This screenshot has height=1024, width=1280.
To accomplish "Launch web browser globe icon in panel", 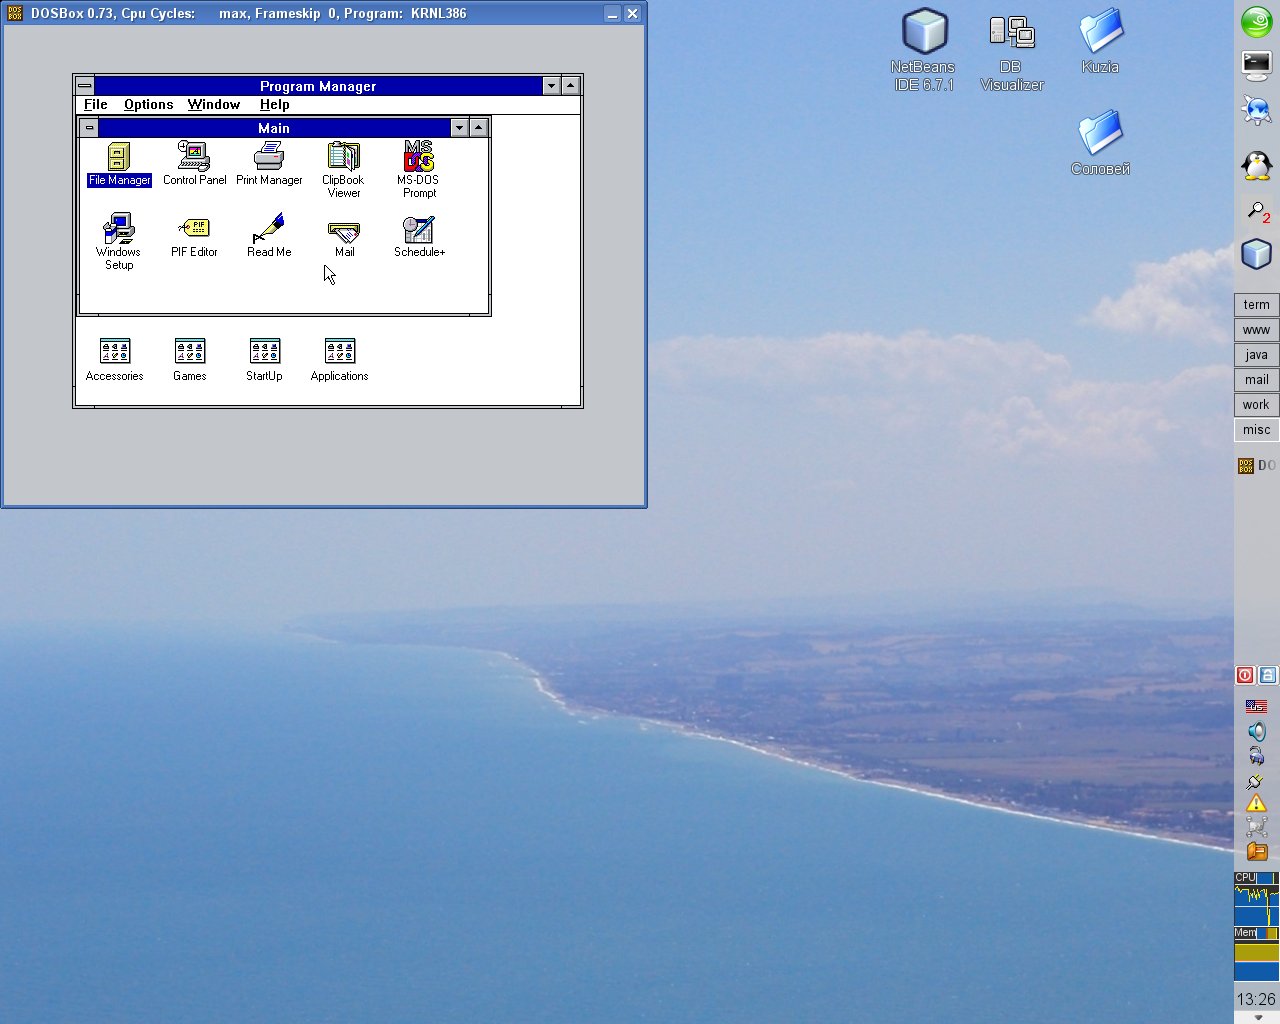I will (1257, 109).
